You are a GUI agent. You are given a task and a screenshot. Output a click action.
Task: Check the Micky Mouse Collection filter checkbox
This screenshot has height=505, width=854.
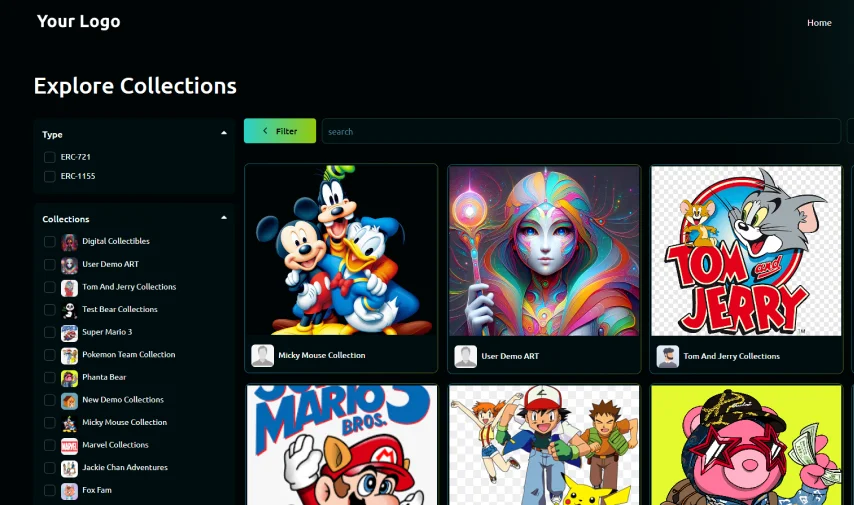click(50, 423)
